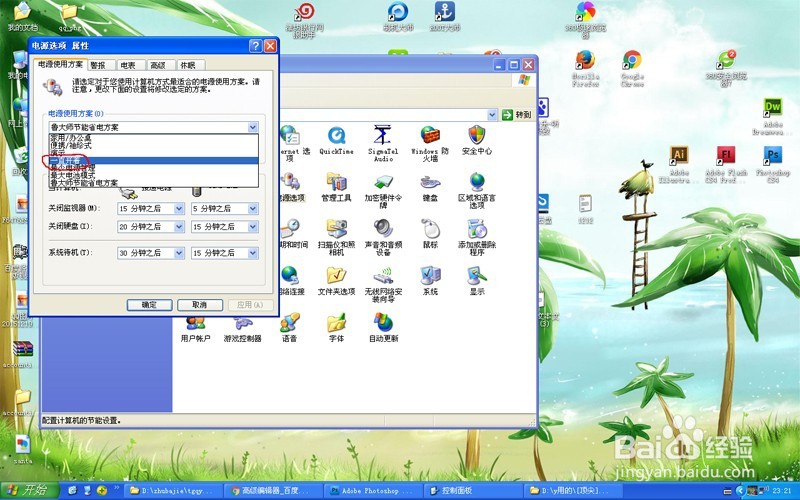Choose 一直开着 in scheme list
The width and height of the screenshot is (800, 500).
pos(154,161)
